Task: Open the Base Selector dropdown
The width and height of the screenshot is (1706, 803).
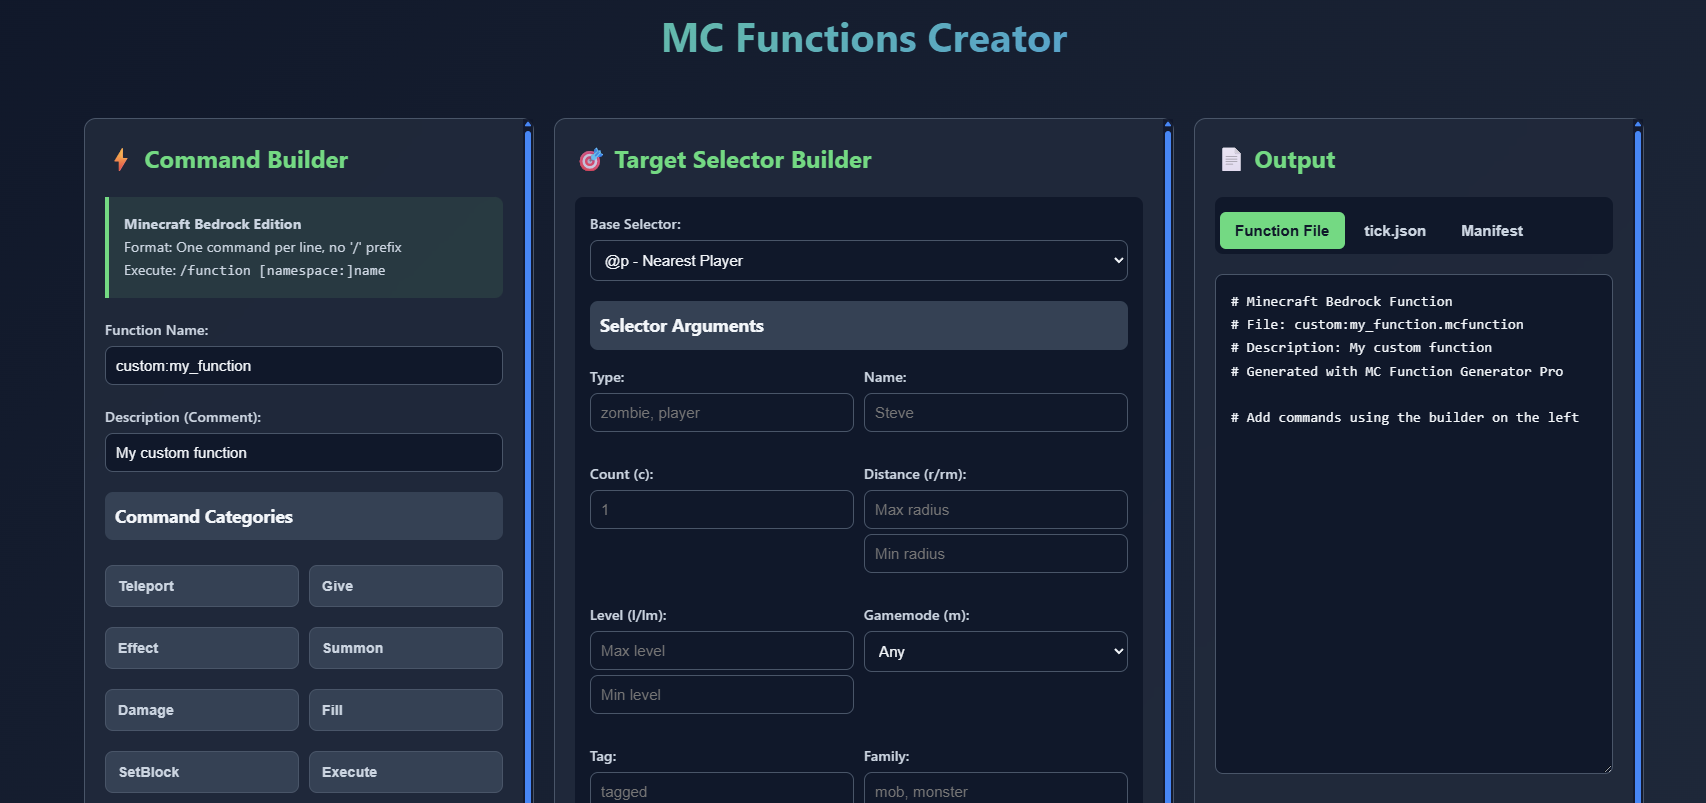Action: pos(858,261)
